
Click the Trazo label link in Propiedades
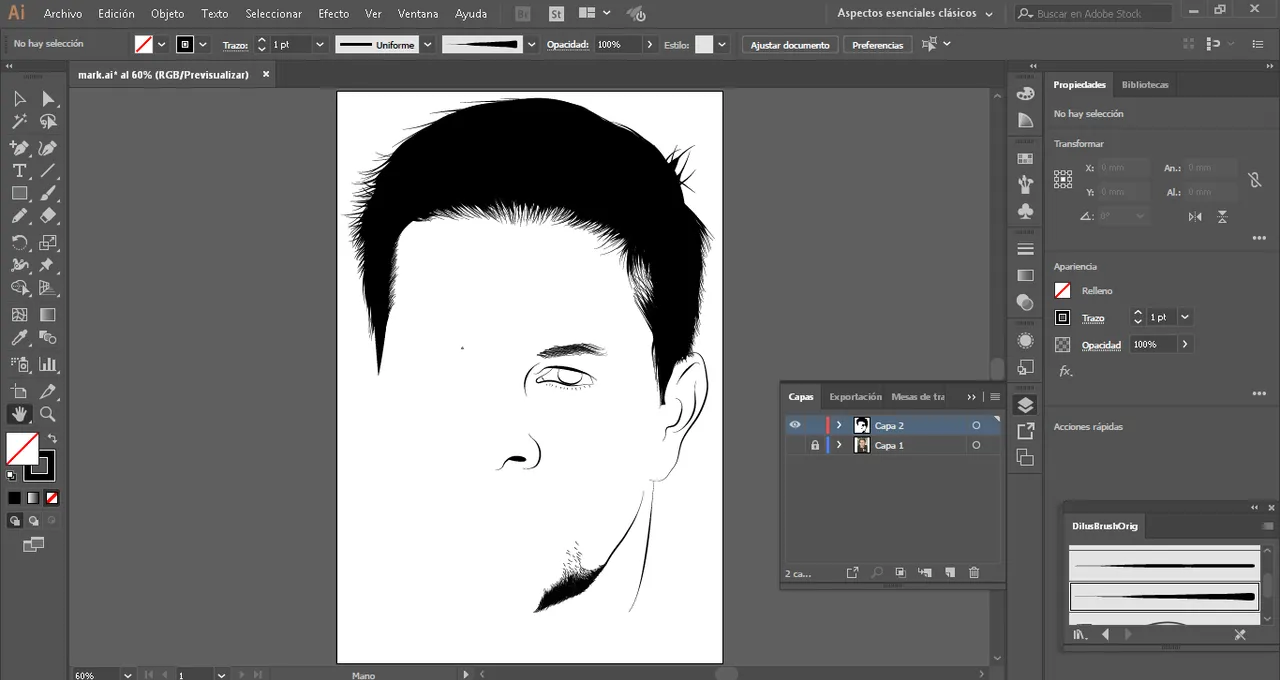click(1093, 318)
